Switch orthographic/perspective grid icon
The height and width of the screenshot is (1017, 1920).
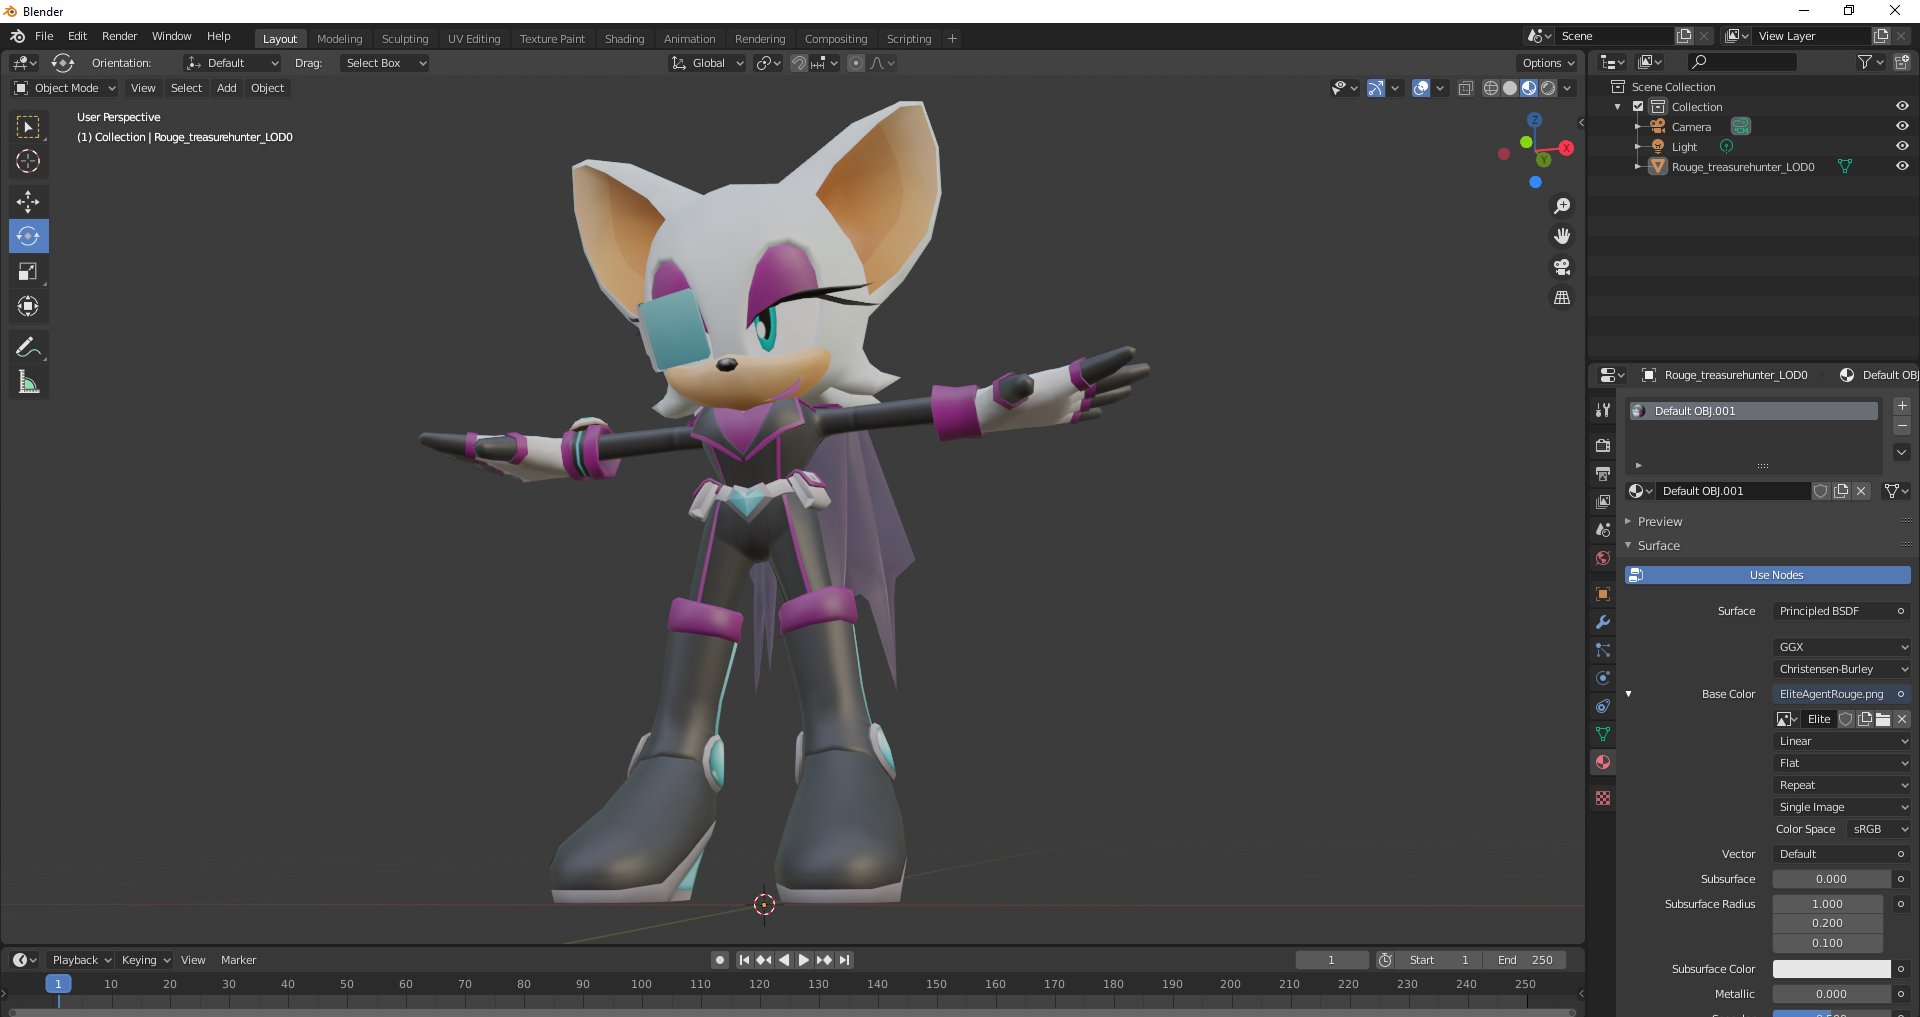point(1562,298)
